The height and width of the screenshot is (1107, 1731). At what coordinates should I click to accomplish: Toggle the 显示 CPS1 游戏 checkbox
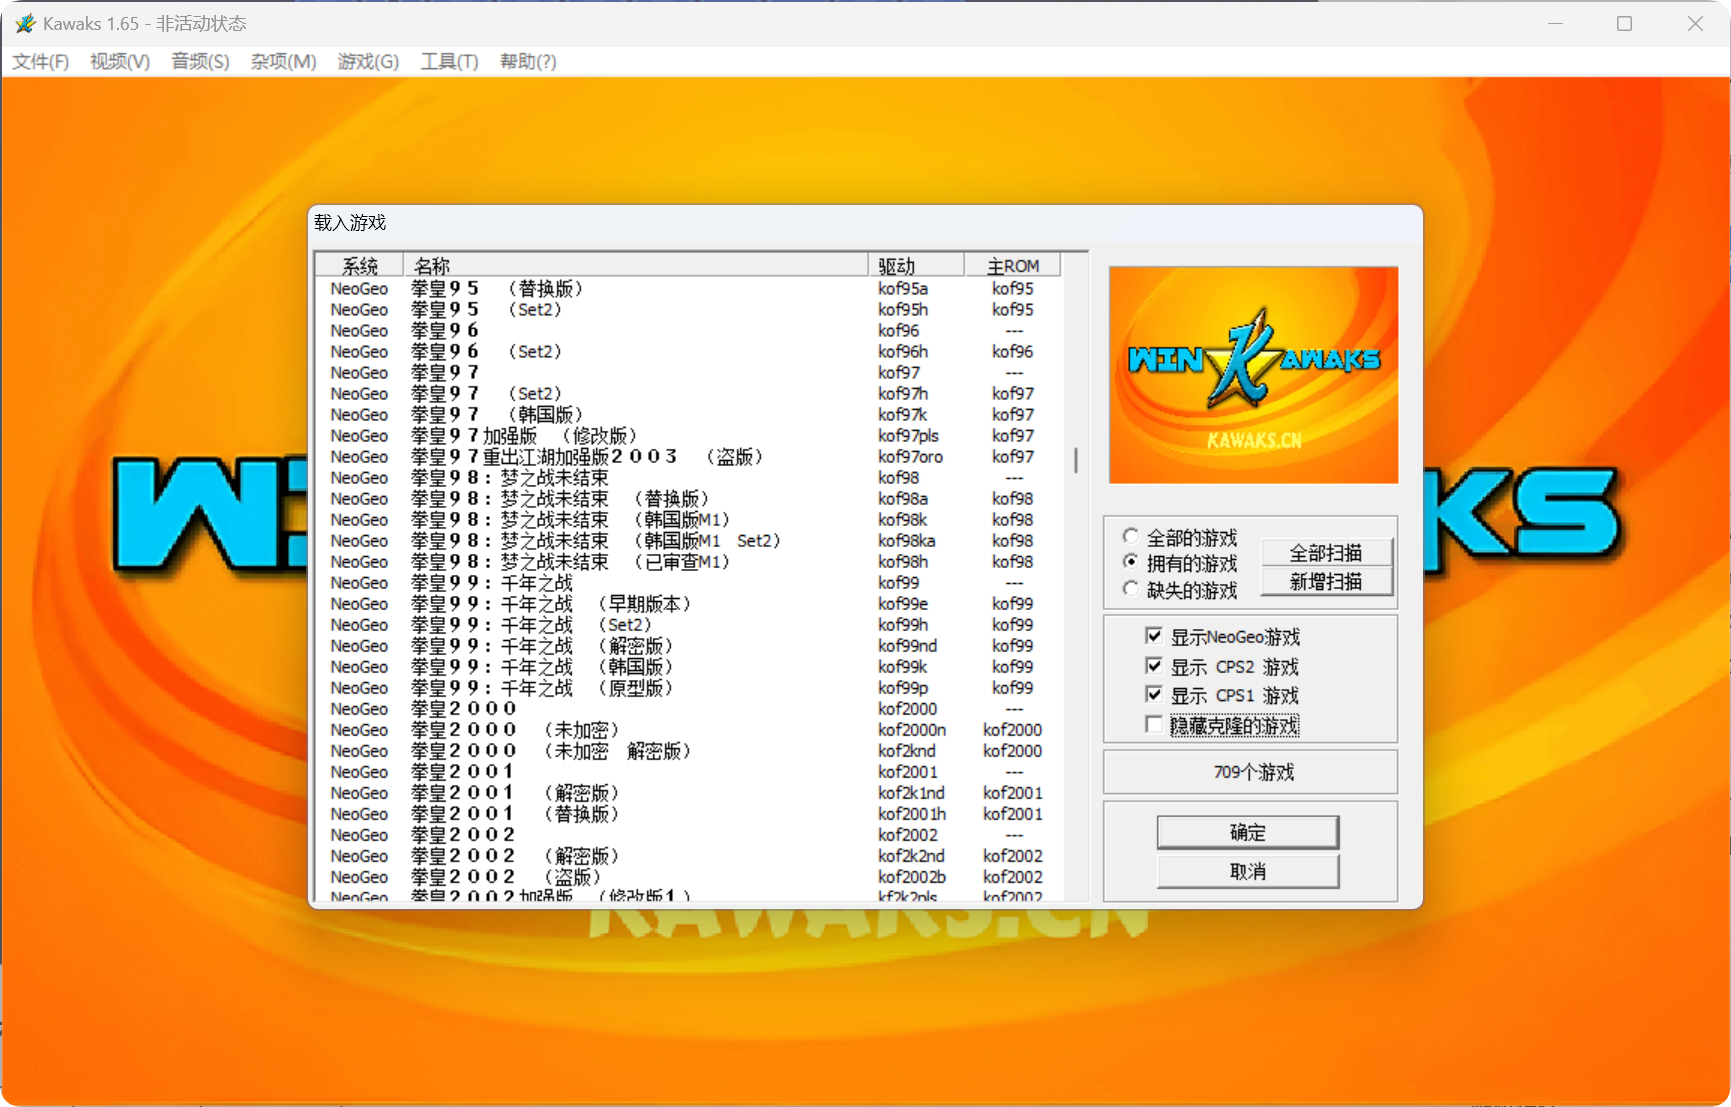click(1154, 695)
